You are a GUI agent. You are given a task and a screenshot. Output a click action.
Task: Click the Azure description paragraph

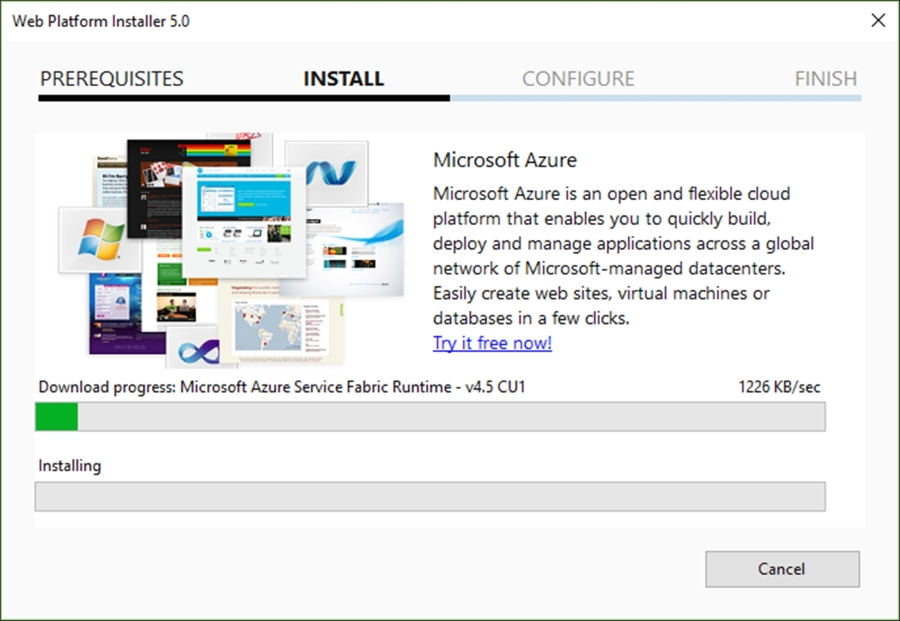[x=623, y=255]
